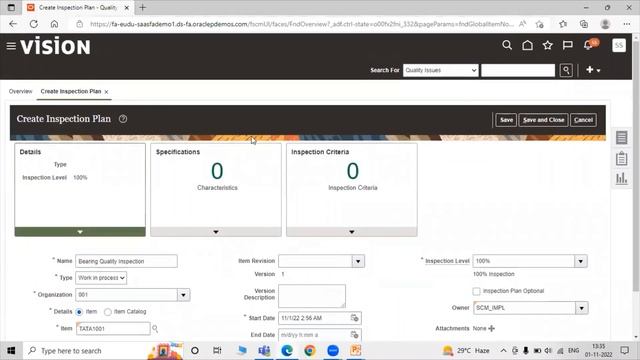Open the browser home page

coord(54,24)
